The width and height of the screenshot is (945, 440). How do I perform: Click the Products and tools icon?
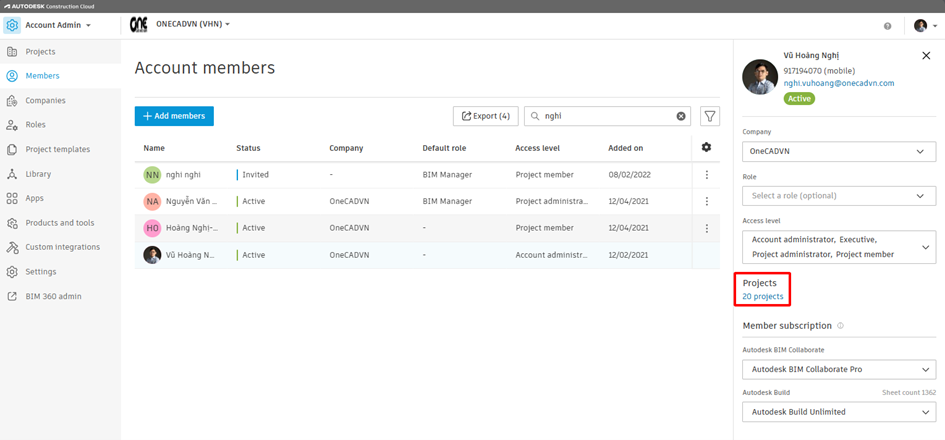(11, 223)
